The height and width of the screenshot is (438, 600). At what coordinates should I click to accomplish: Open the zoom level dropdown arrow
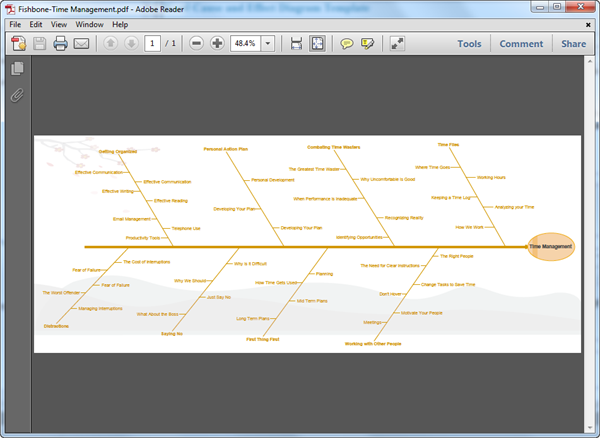[268, 43]
